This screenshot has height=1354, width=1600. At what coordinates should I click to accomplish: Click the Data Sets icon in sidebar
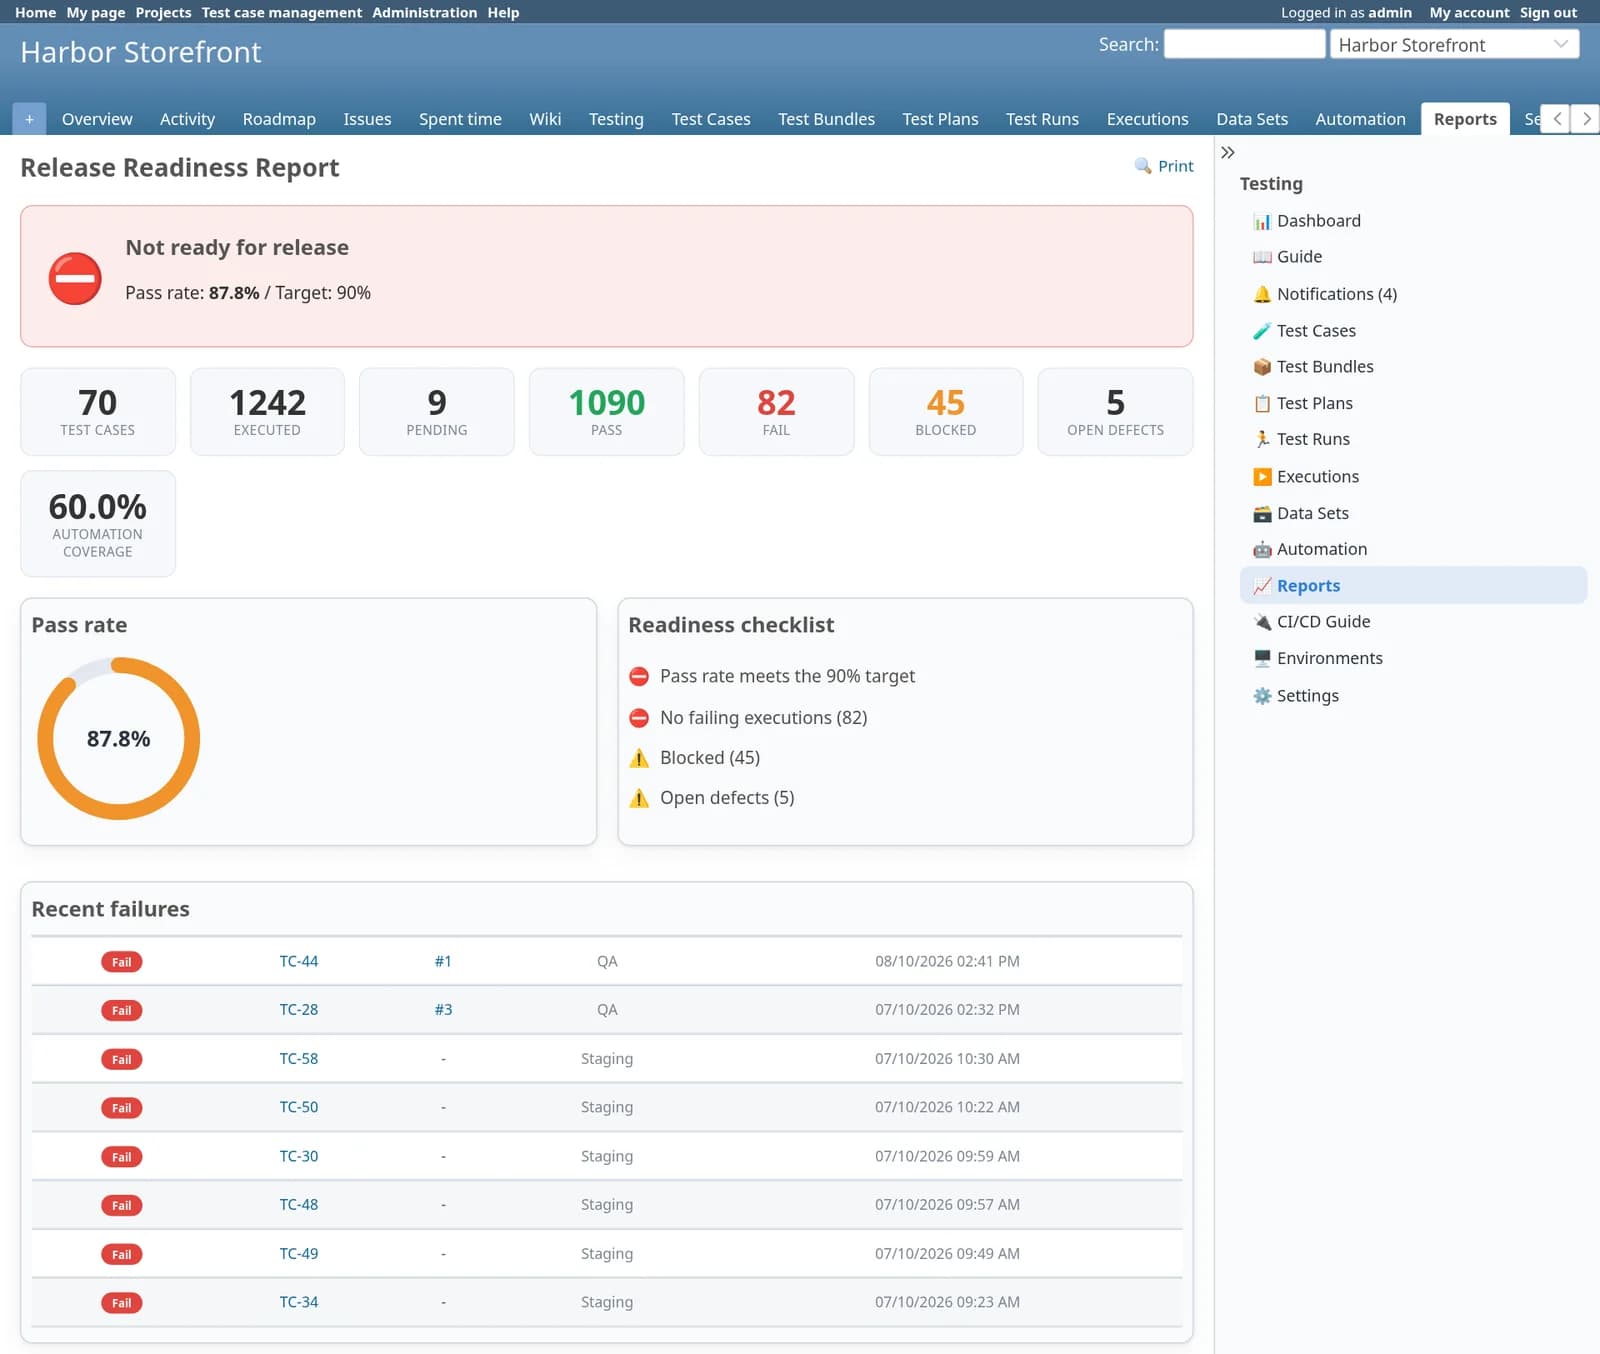pyautogui.click(x=1262, y=514)
